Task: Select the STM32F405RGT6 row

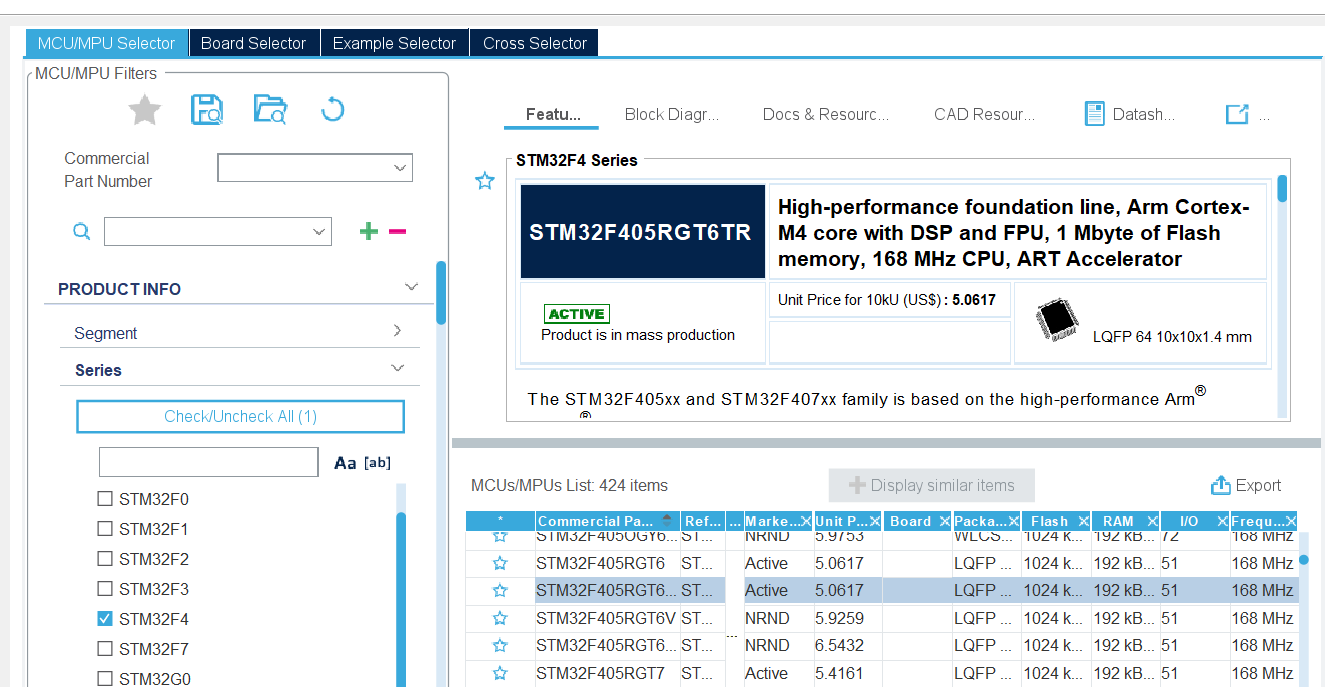Action: 882,563
